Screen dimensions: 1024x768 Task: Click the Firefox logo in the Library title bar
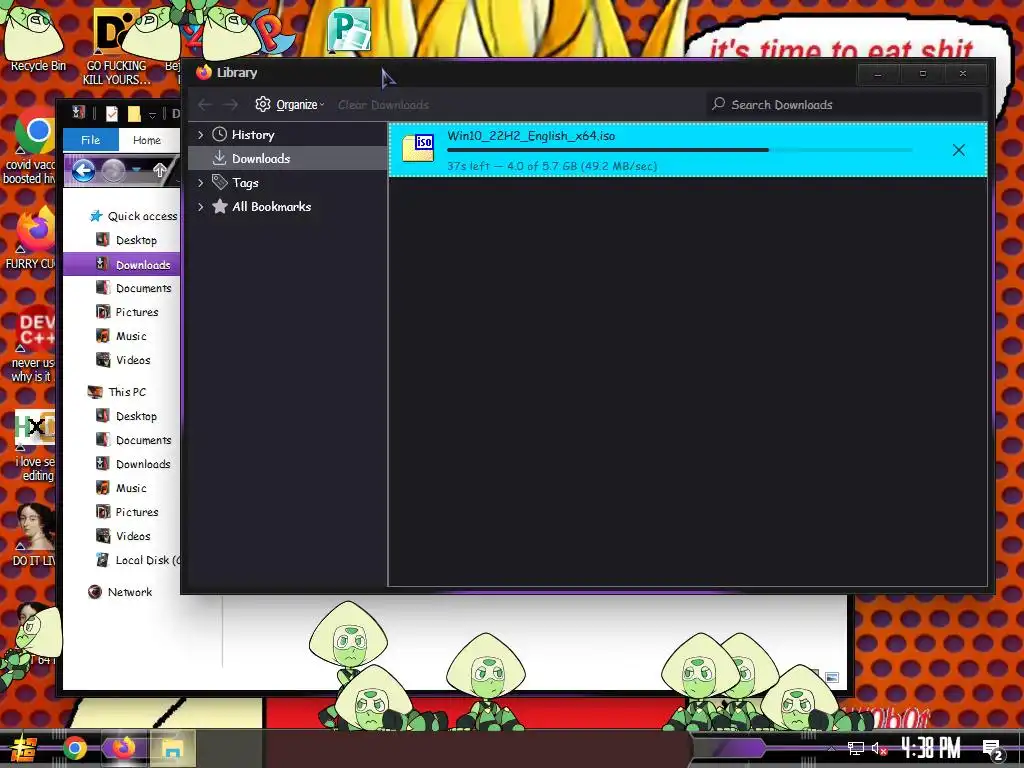pyautogui.click(x=204, y=72)
